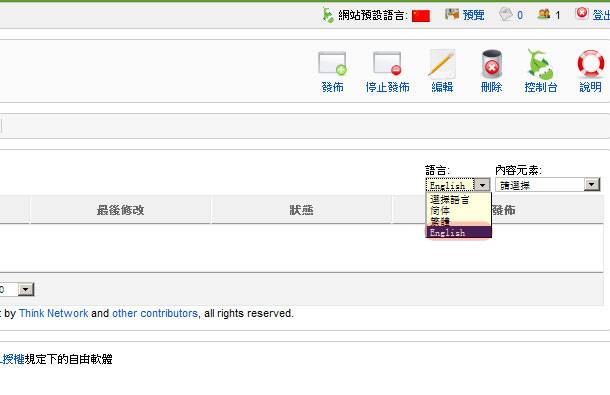
Task: Open the 授權 license link
Action: point(13,359)
